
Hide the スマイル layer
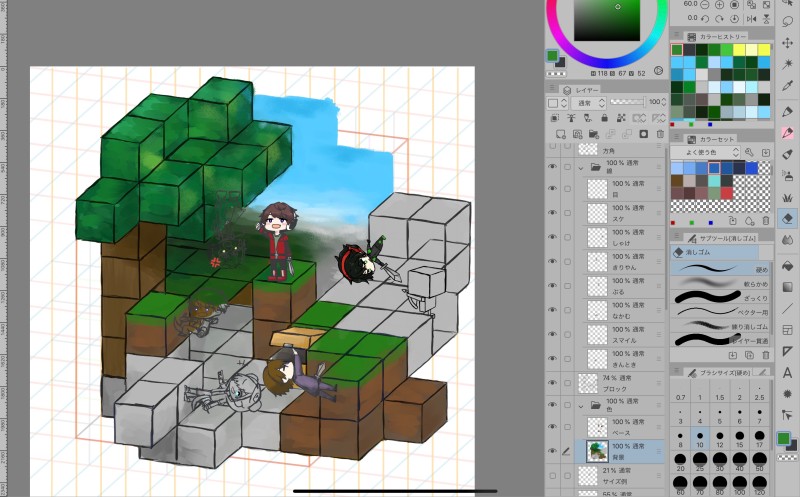(x=552, y=334)
